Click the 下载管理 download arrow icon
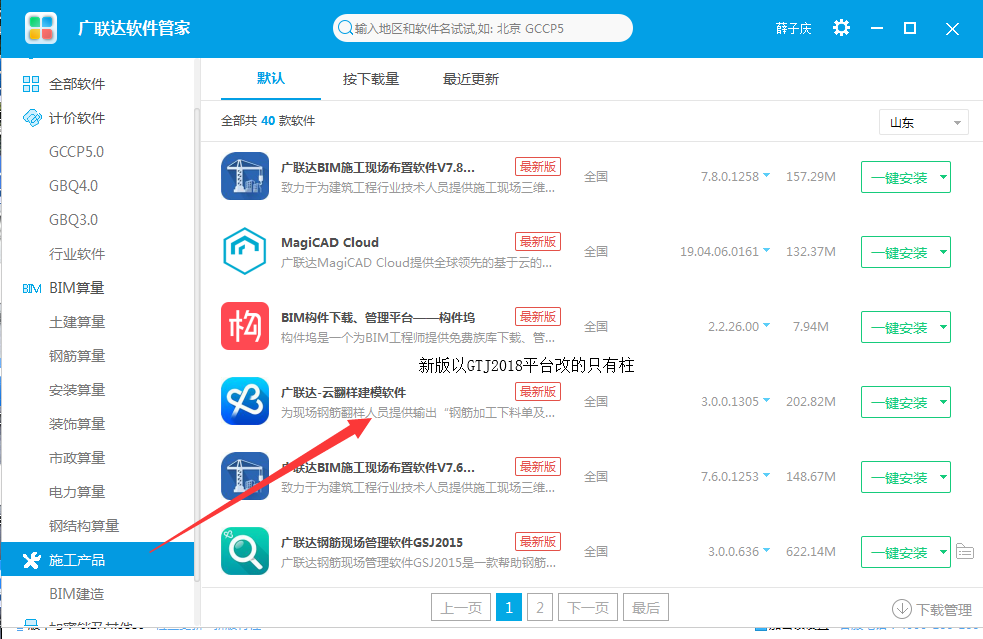 point(902,608)
